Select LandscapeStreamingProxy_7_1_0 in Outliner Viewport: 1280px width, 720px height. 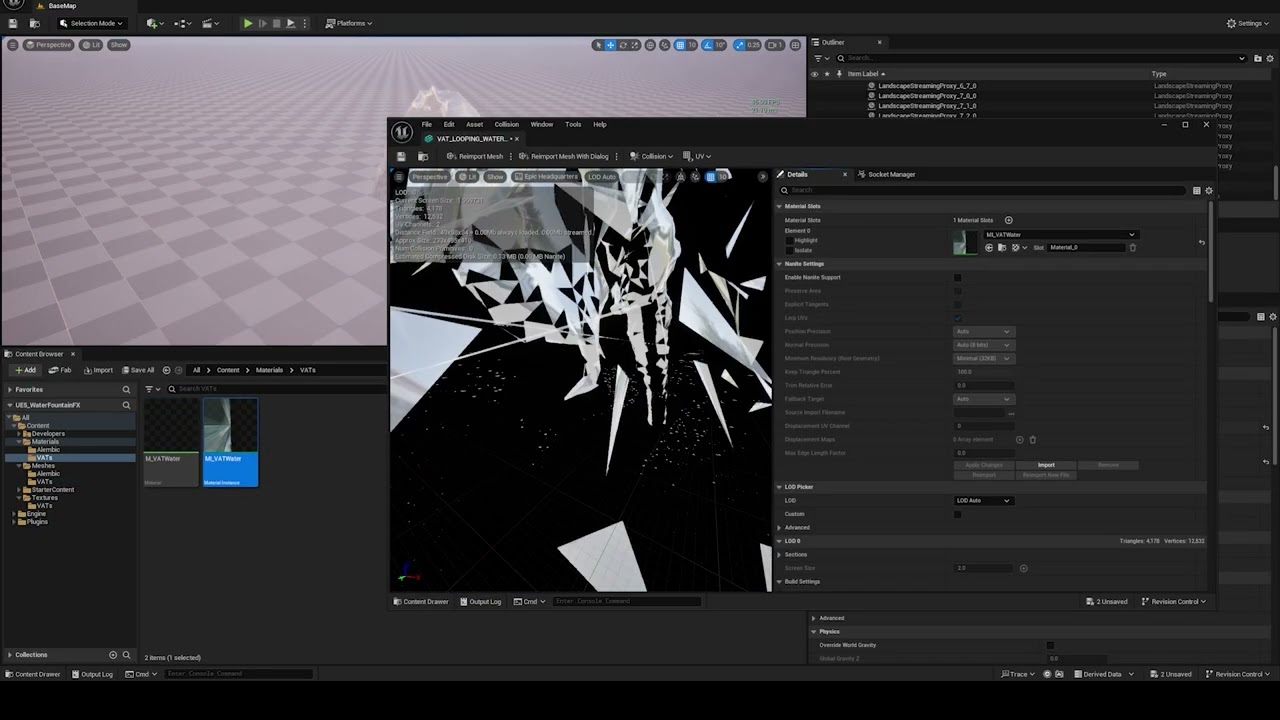click(x=927, y=106)
